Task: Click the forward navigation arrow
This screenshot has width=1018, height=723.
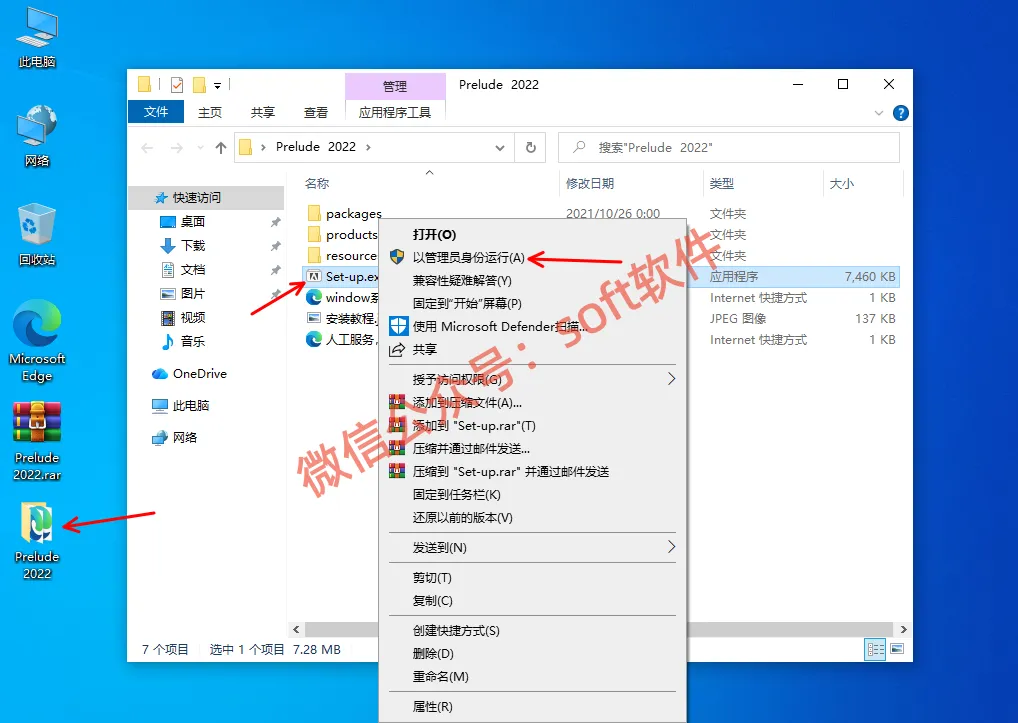Action: click(x=176, y=148)
